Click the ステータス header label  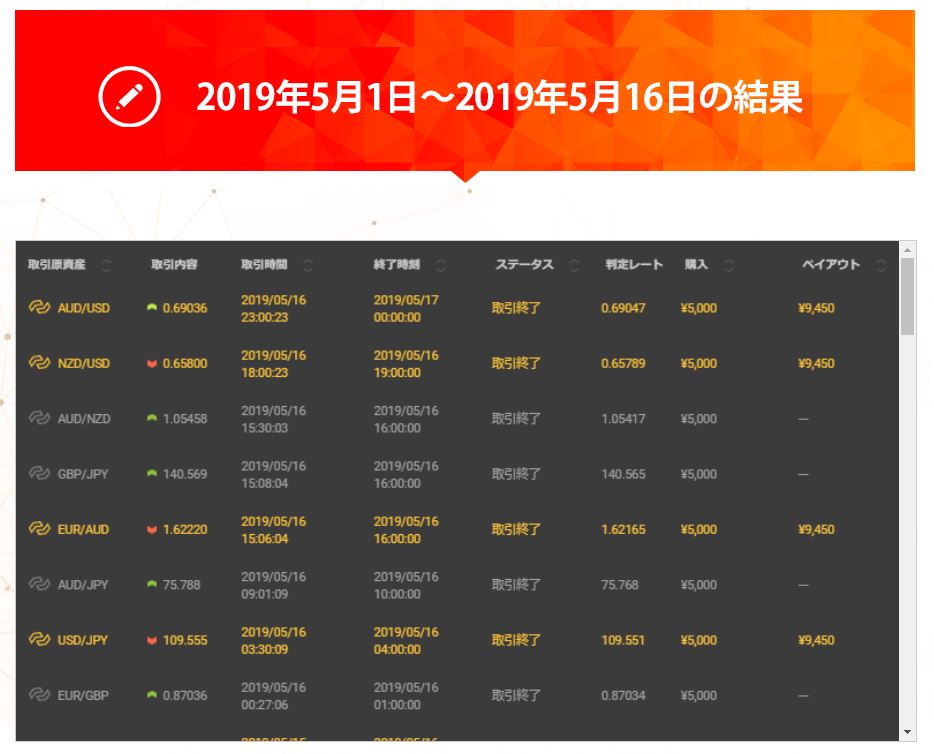[x=525, y=264]
